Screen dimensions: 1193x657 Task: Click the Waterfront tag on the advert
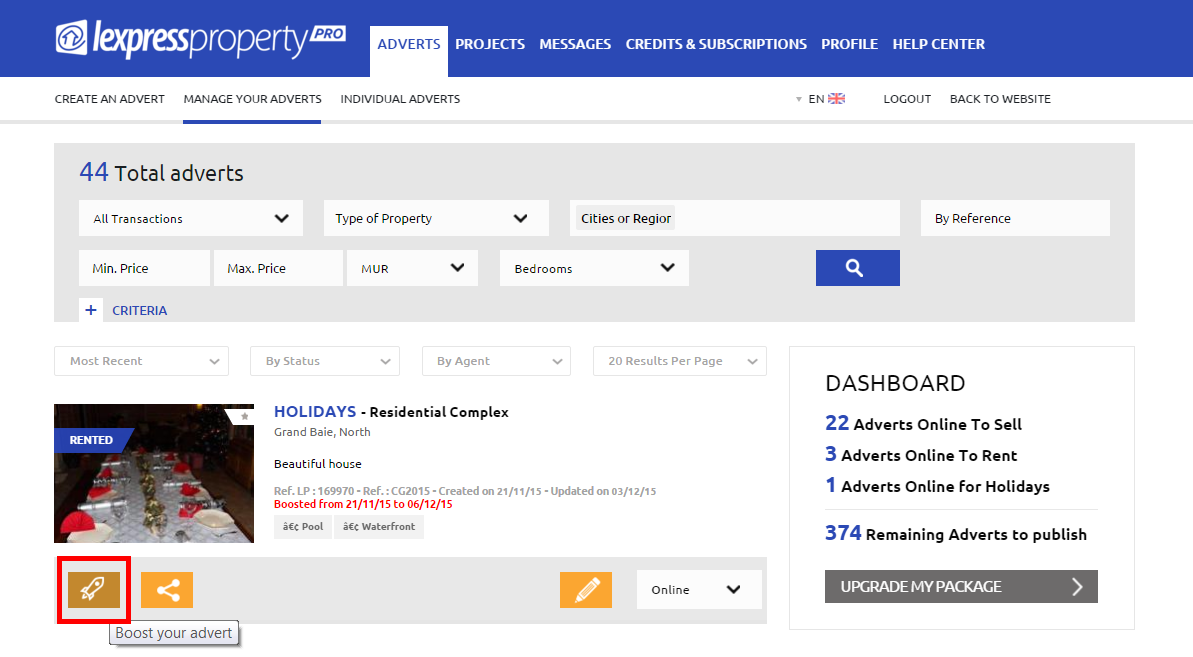point(379,526)
